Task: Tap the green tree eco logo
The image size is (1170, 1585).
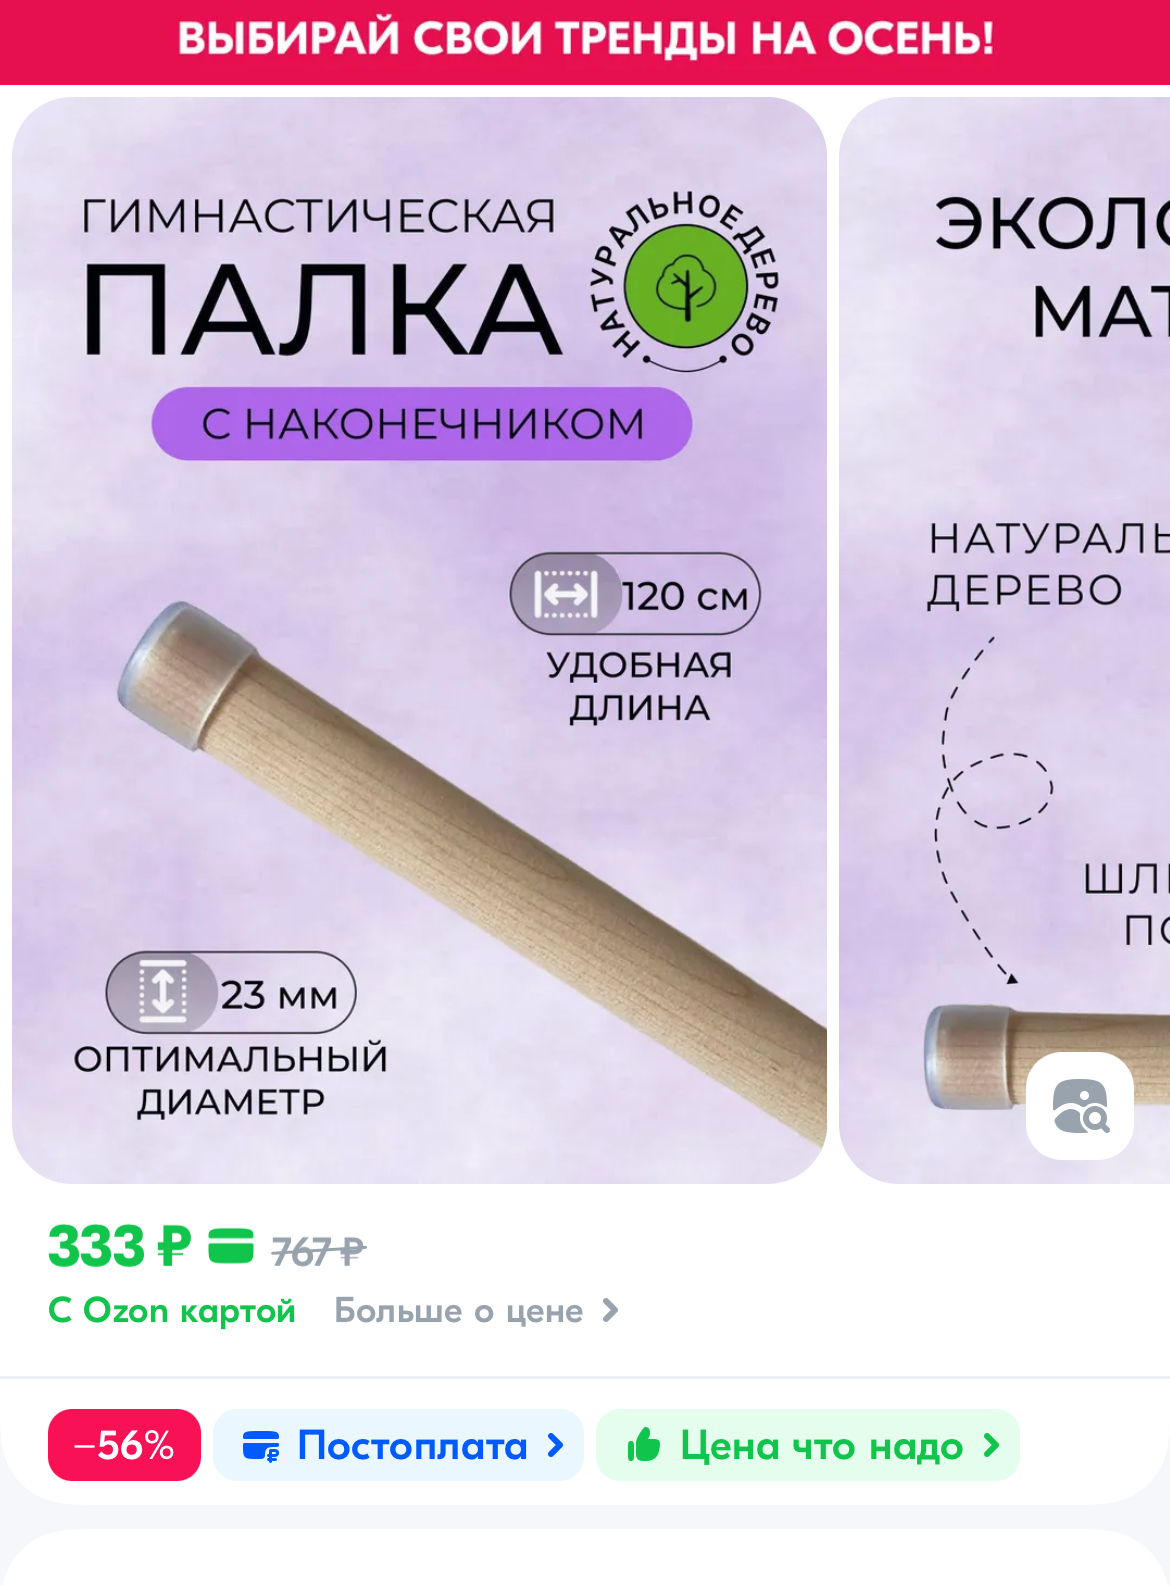Action: pos(686,287)
